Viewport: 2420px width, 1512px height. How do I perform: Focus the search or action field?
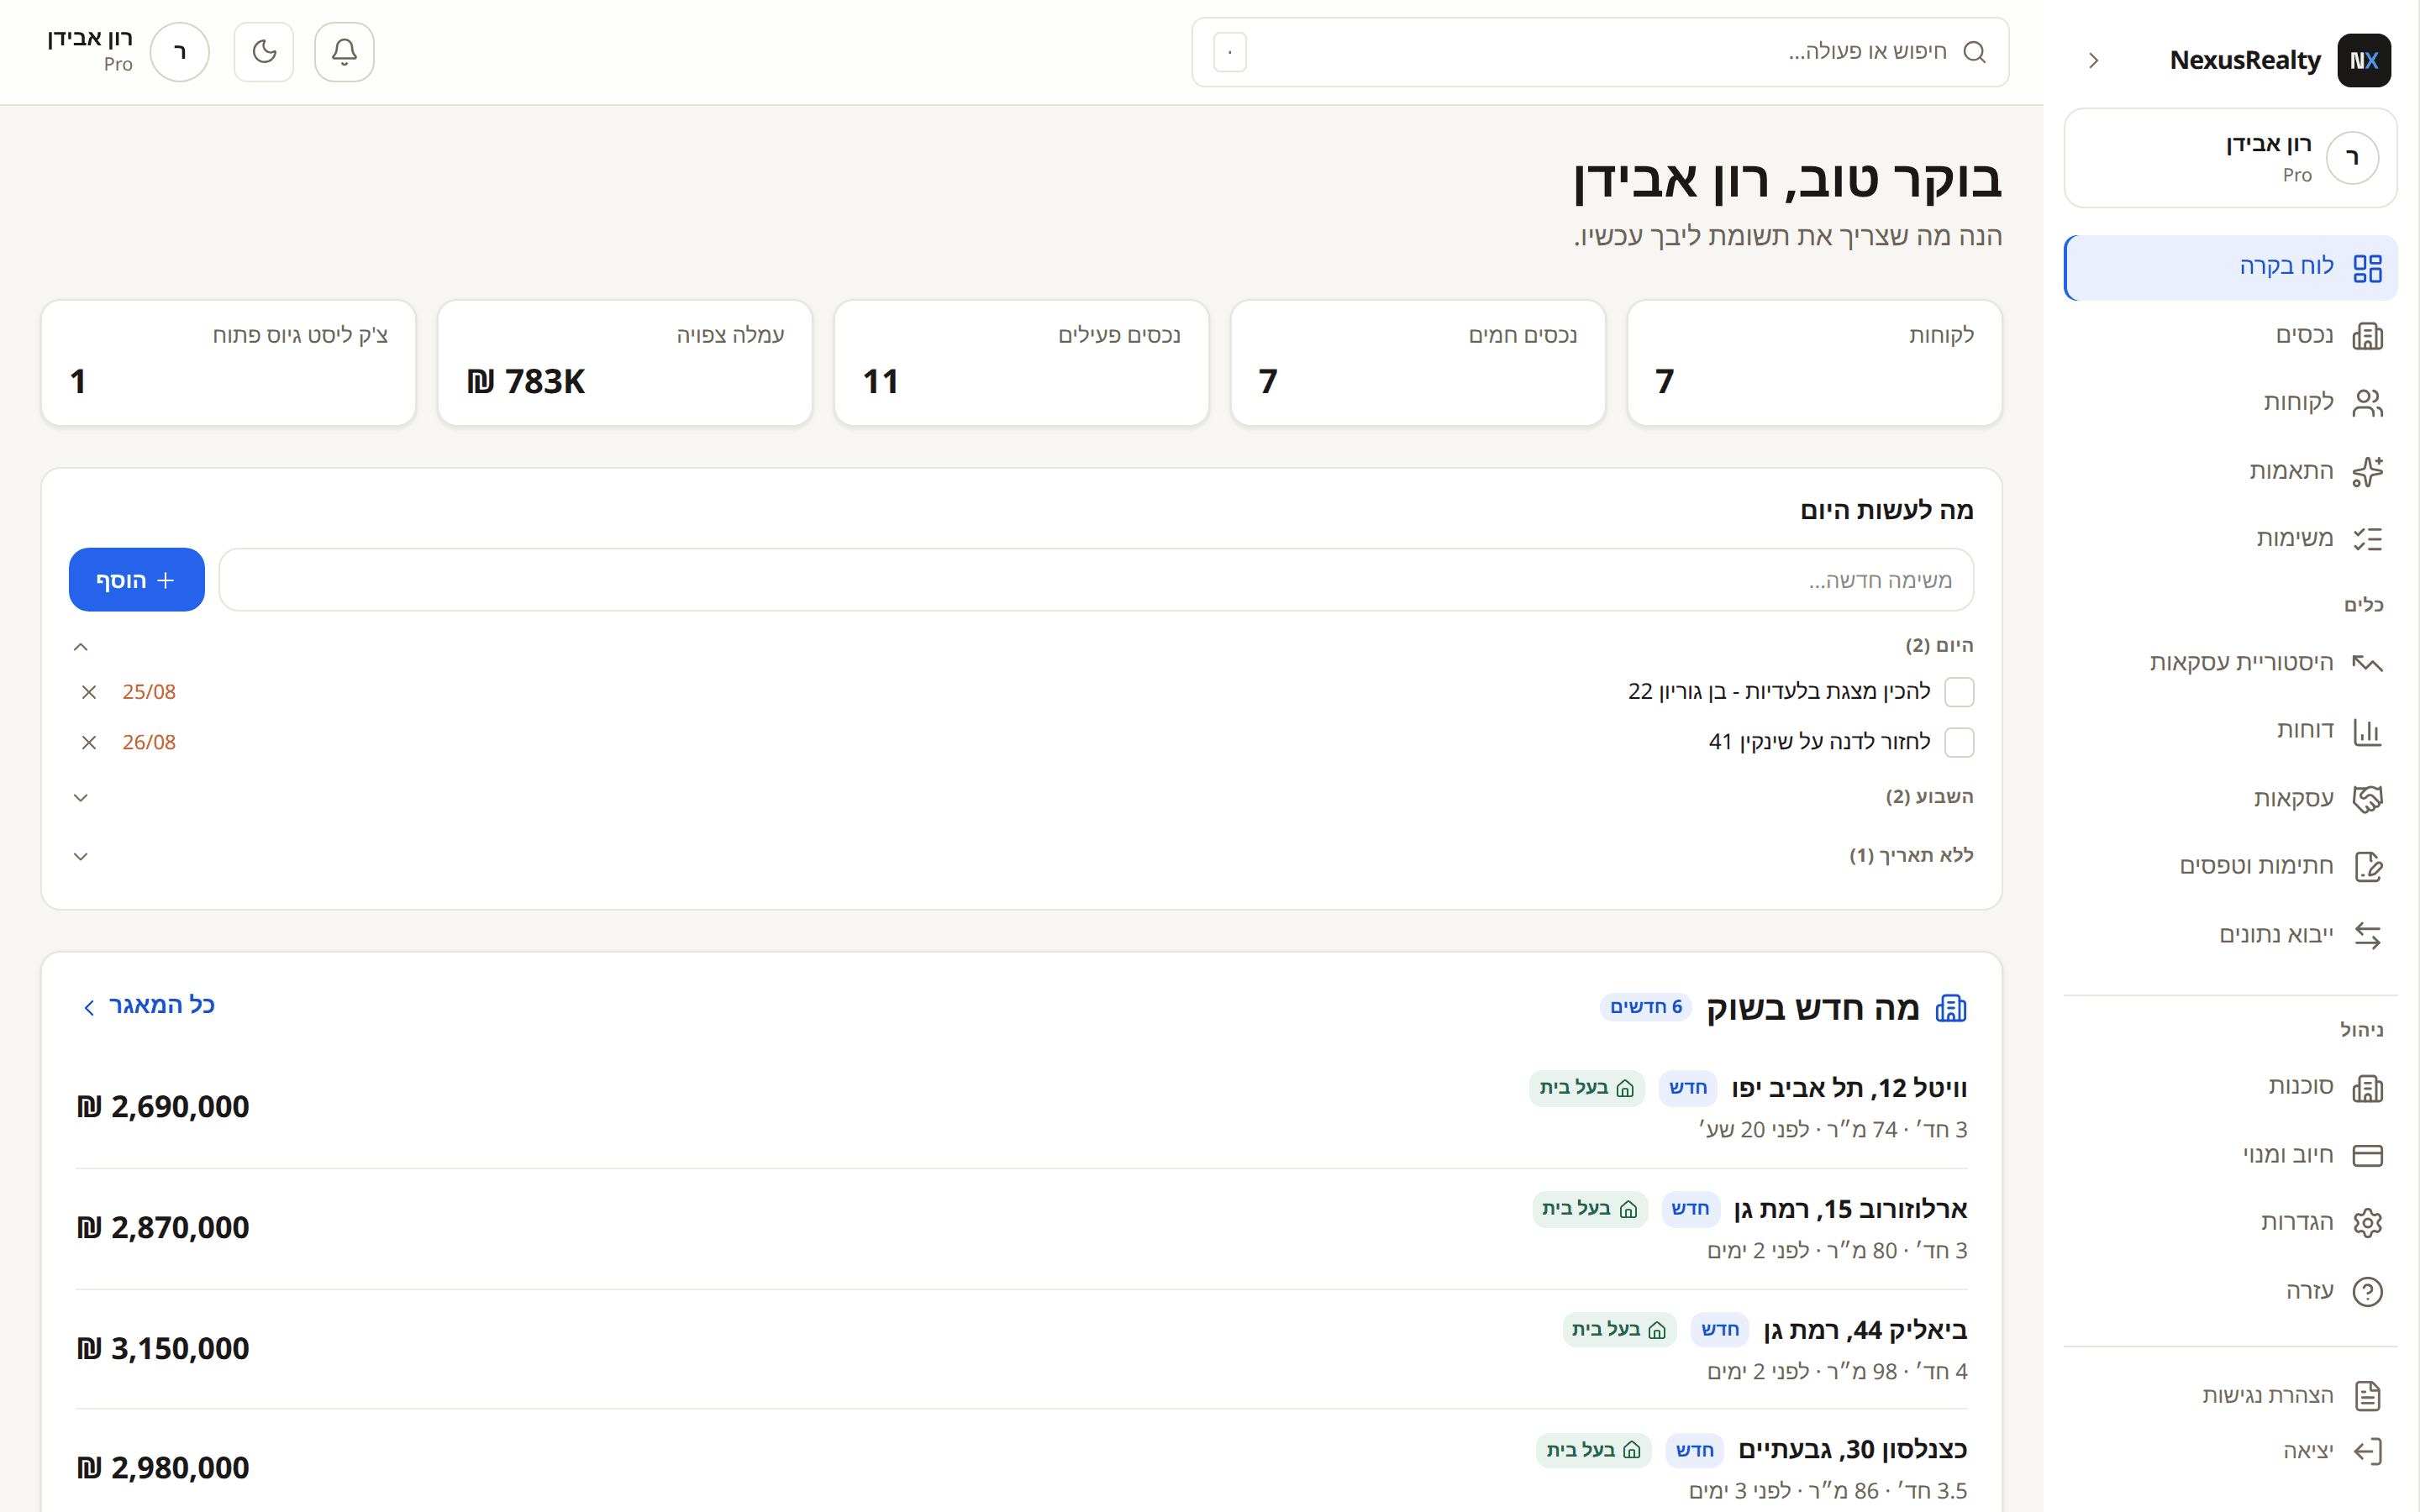[x=1600, y=52]
